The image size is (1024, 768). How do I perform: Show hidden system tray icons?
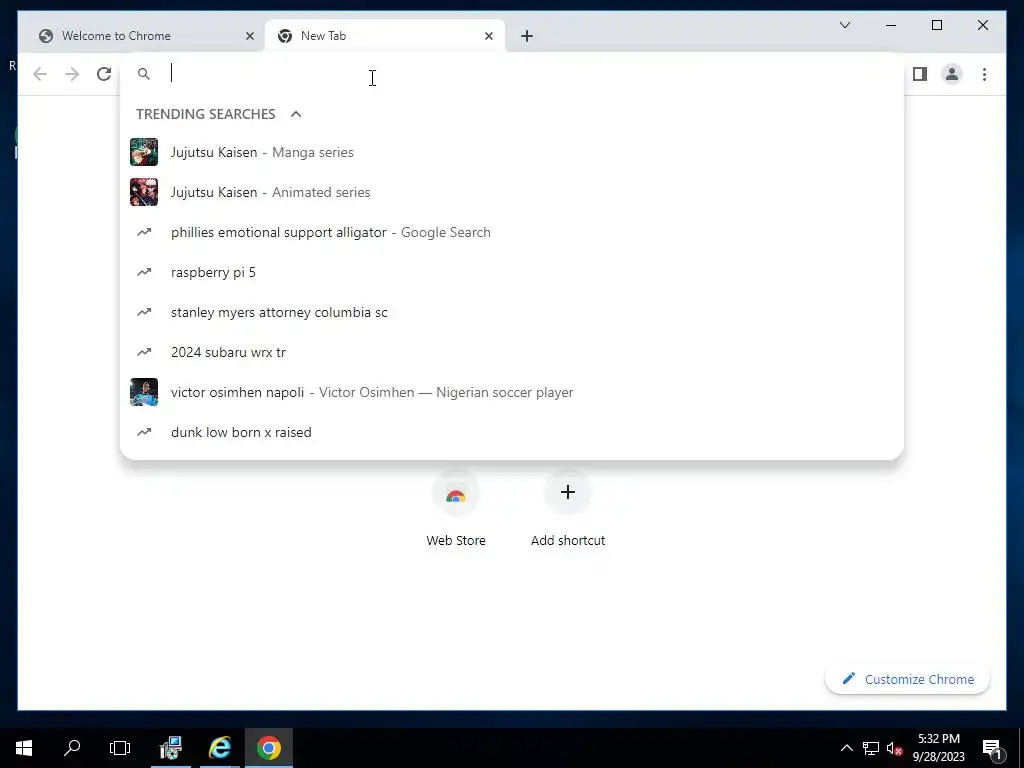click(x=846, y=748)
